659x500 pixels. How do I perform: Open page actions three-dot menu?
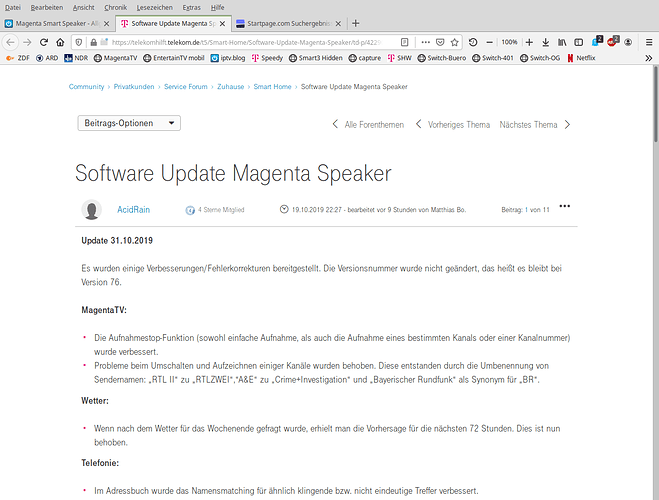click(425, 42)
